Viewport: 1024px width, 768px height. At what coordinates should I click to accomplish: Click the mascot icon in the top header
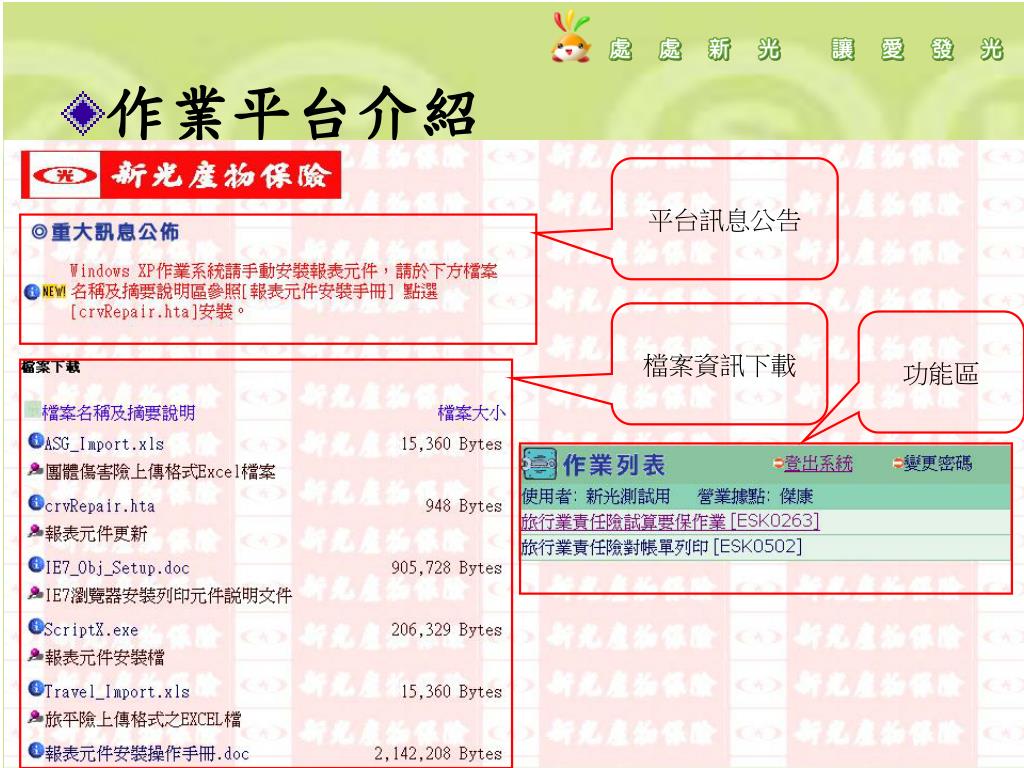click(571, 37)
